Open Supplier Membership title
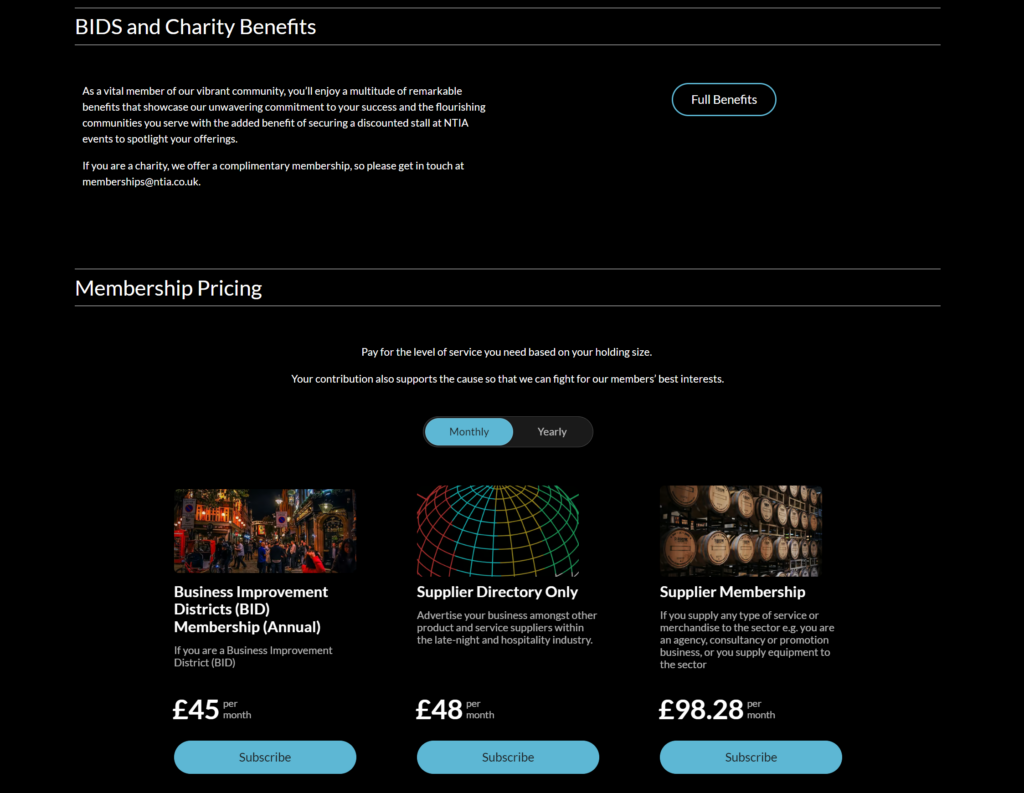This screenshot has width=1024, height=793. pyautogui.click(x=732, y=592)
